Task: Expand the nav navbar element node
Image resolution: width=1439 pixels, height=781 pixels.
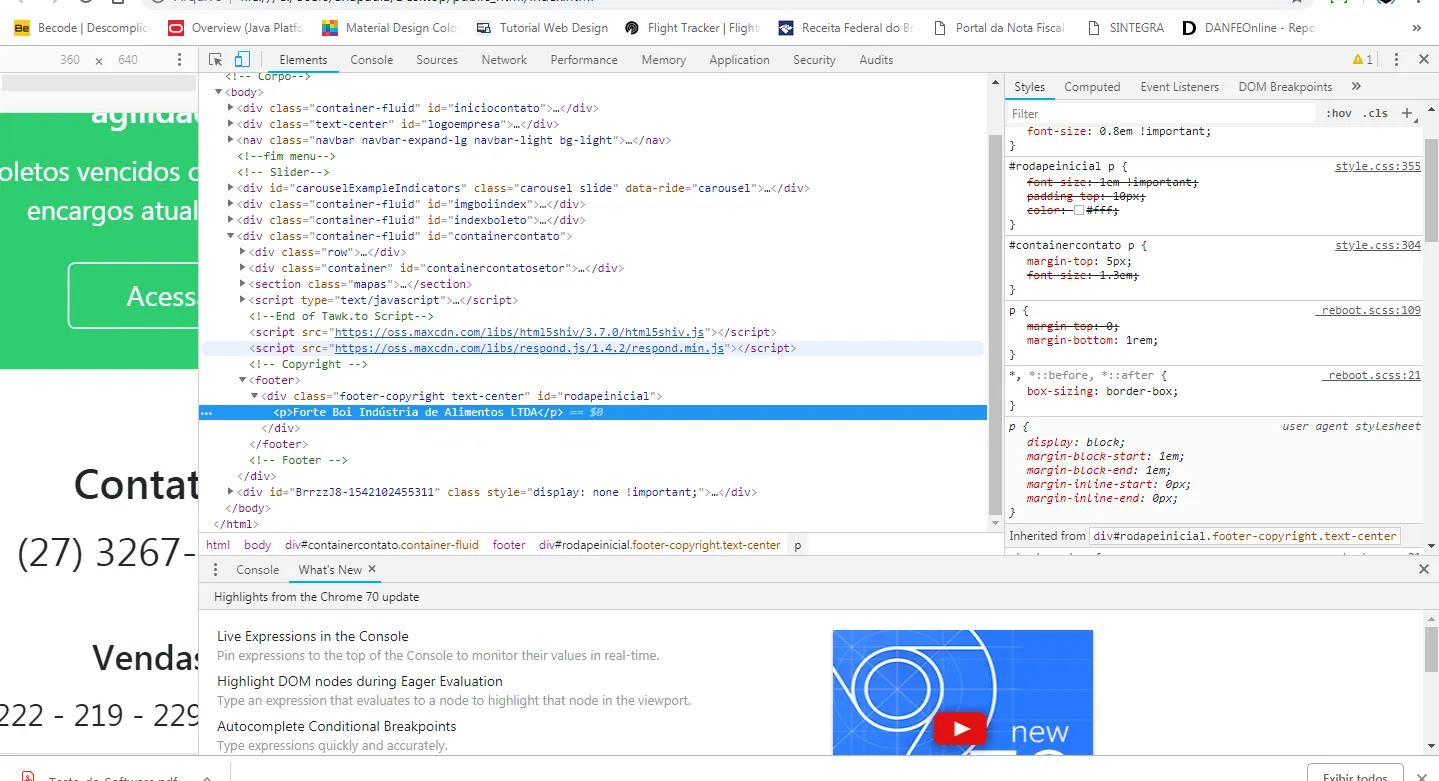Action: coord(231,140)
